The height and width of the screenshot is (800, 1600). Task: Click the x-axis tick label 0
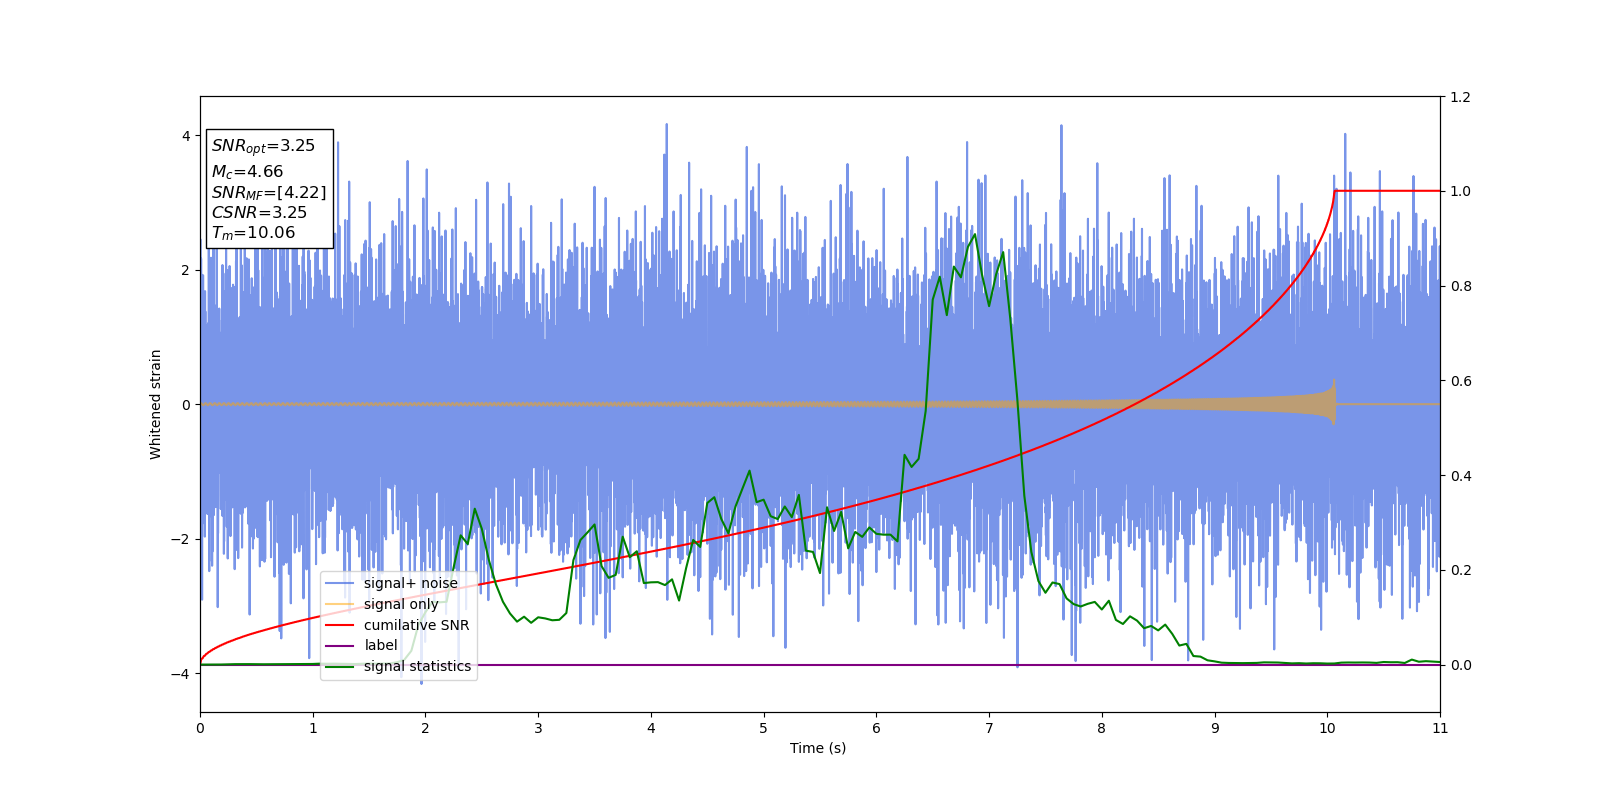pos(200,728)
